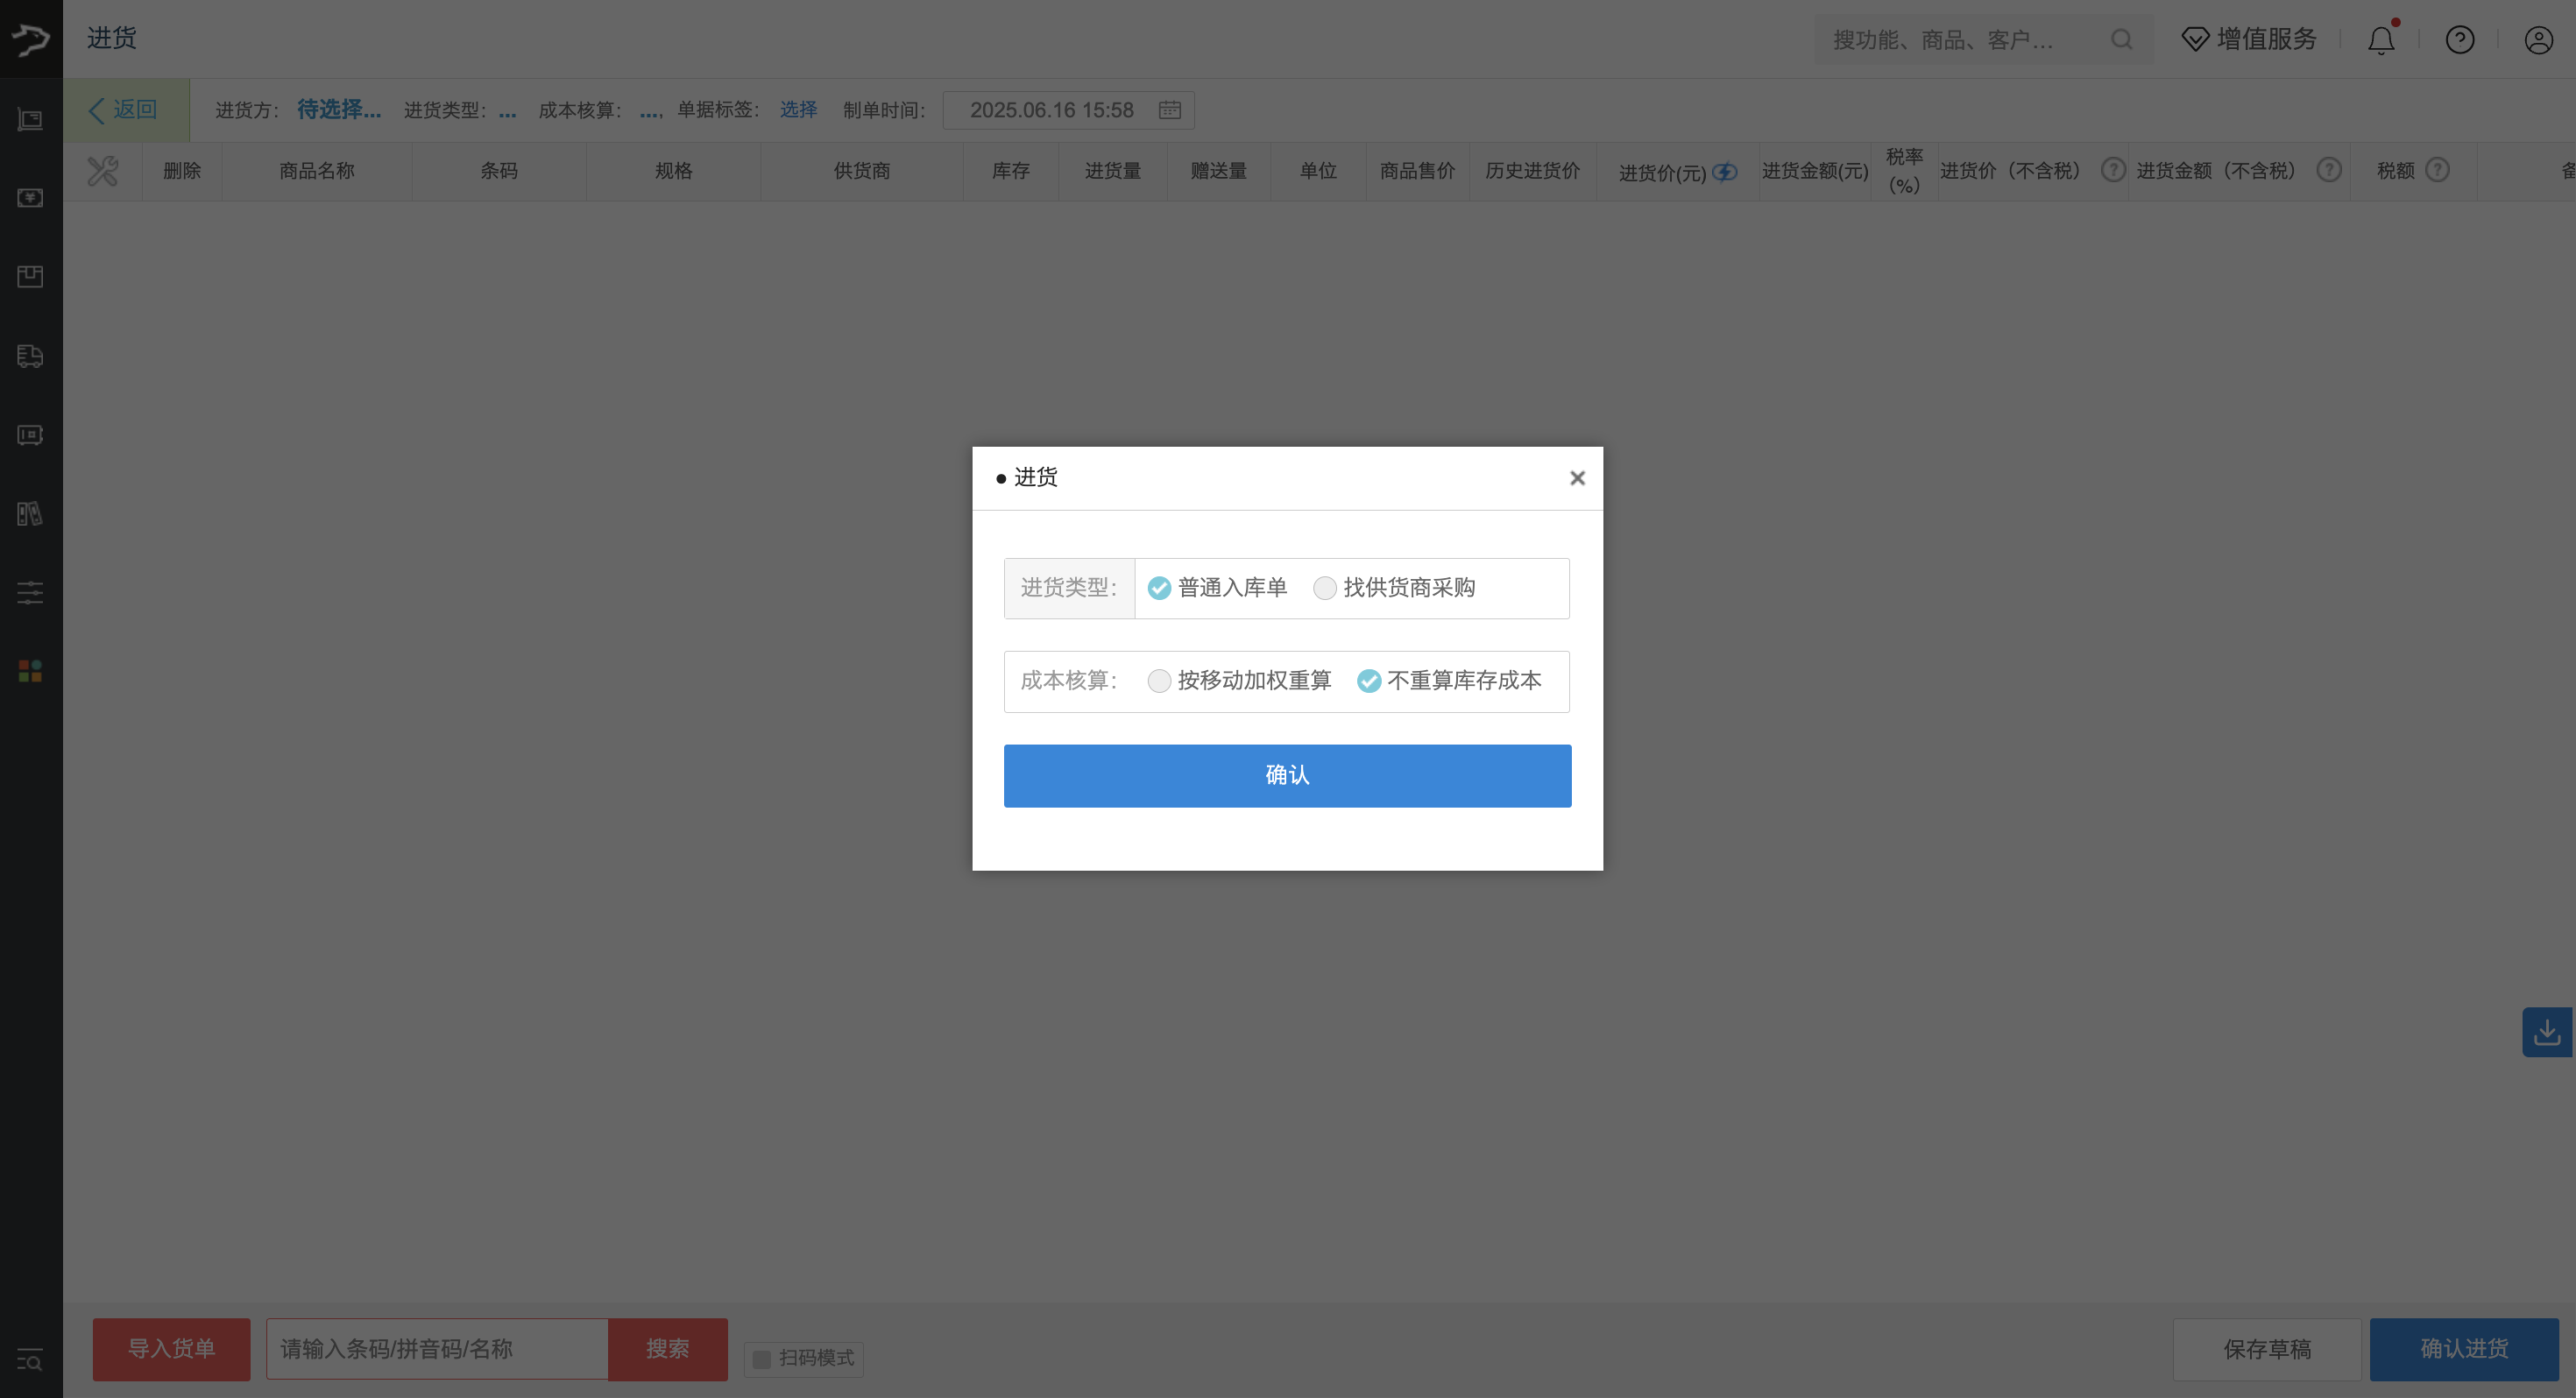This screenshot has height=1398, width=2576.
Task: Open the payment card sidebar icon
Action: [x=30, y=198]
